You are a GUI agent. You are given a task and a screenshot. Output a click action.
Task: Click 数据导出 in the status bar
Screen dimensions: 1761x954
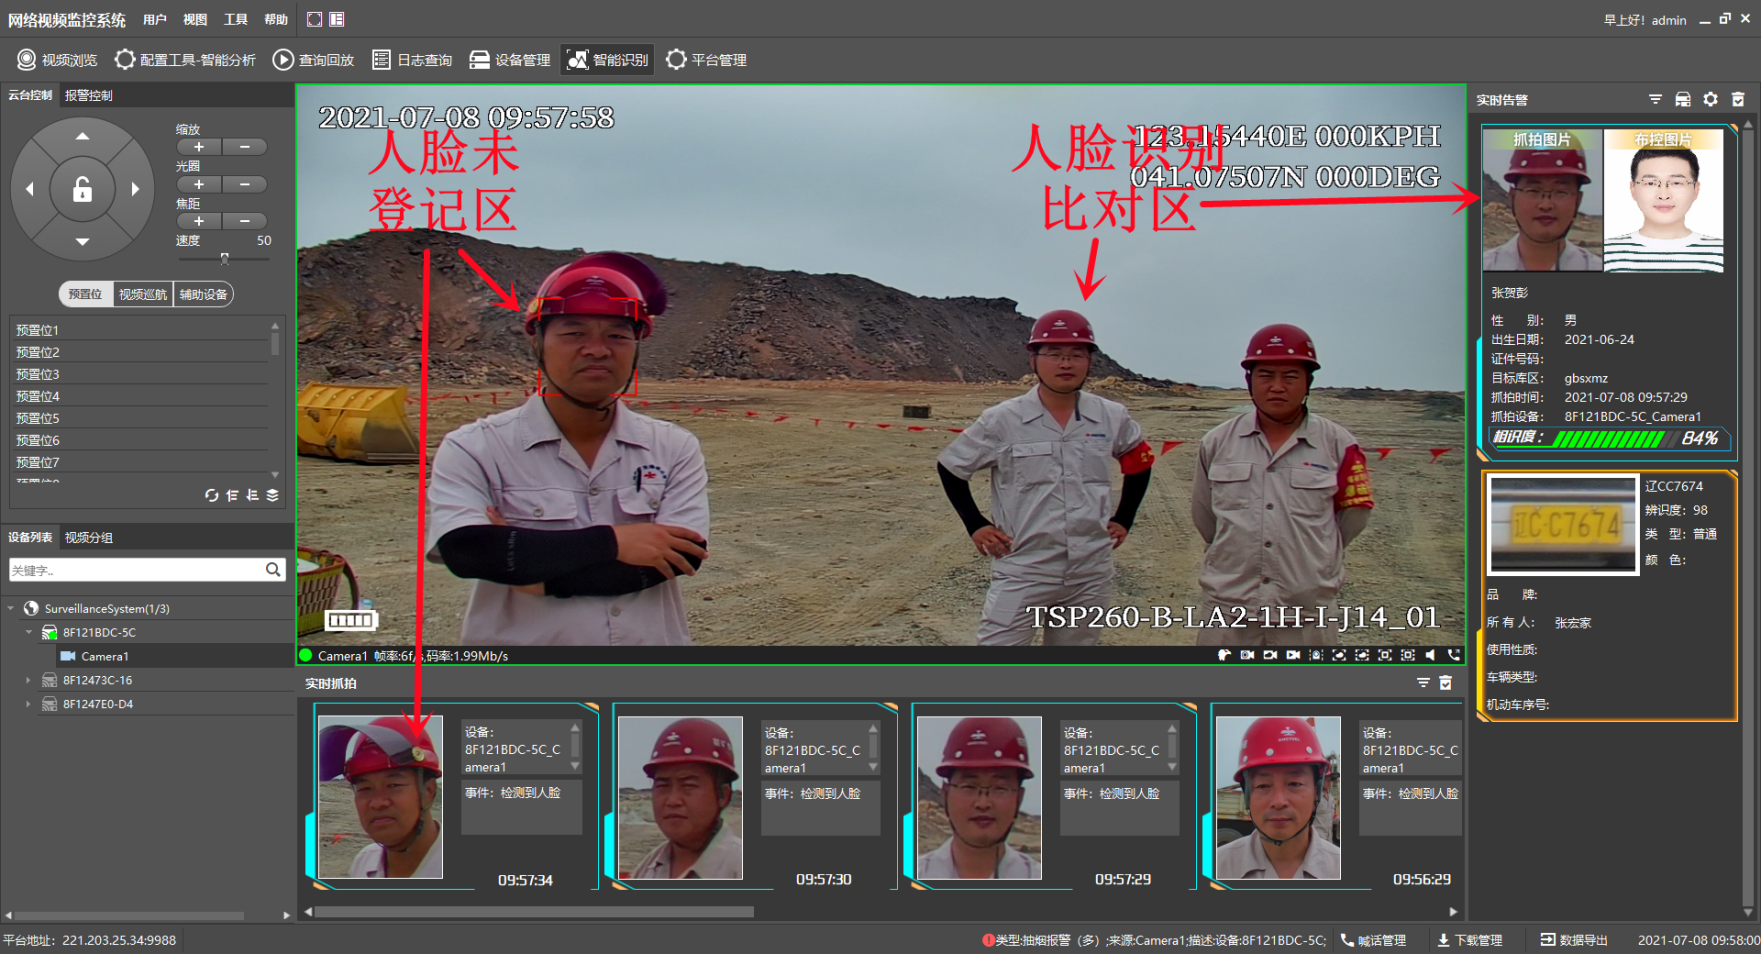(x=1574, y=940)
